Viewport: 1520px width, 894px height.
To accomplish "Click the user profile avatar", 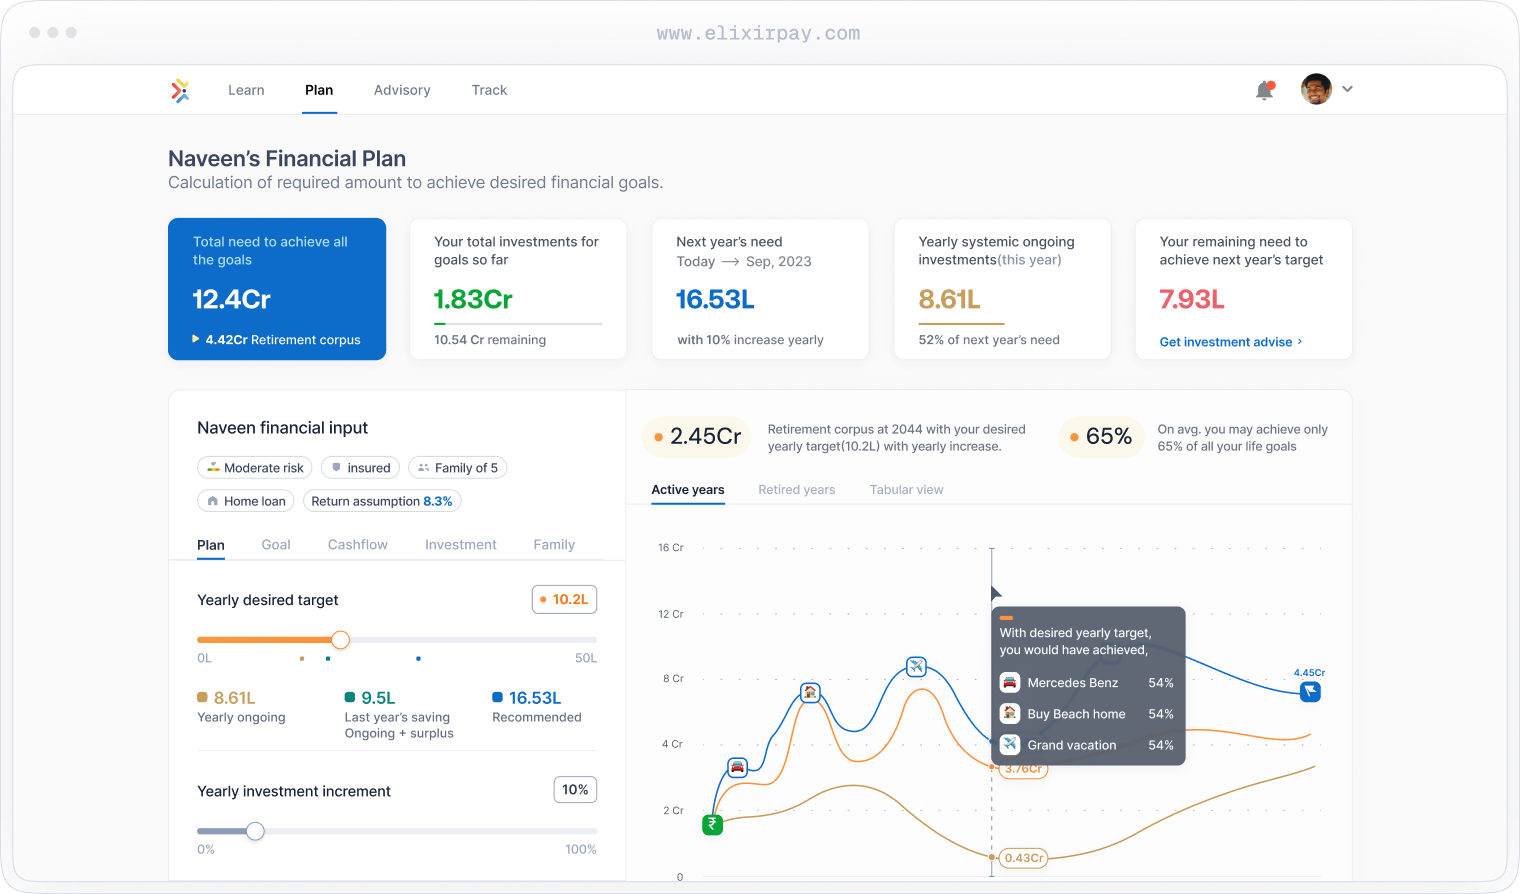I will (x=1316, y=89).
